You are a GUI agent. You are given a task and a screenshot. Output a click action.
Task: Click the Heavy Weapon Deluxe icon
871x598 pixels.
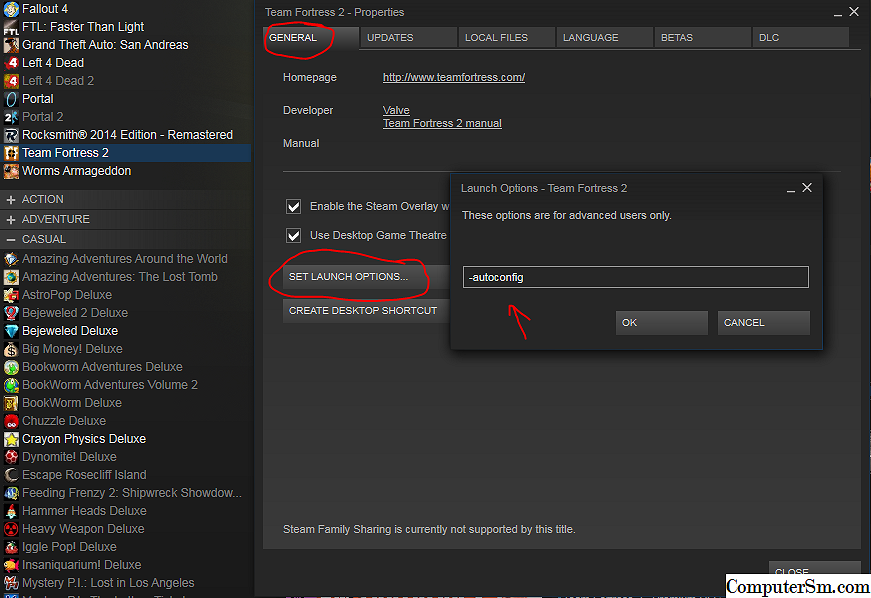point(11,529)
